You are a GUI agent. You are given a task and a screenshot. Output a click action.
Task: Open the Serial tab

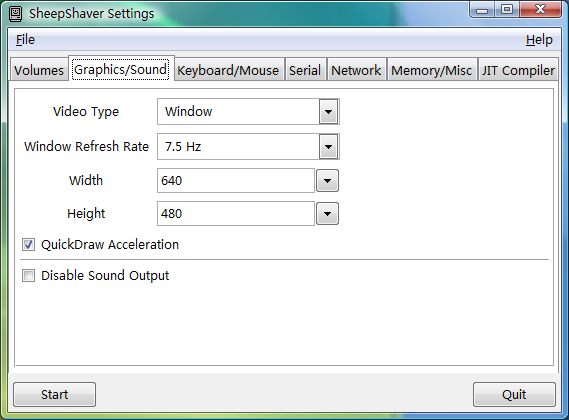pos(305,70)
